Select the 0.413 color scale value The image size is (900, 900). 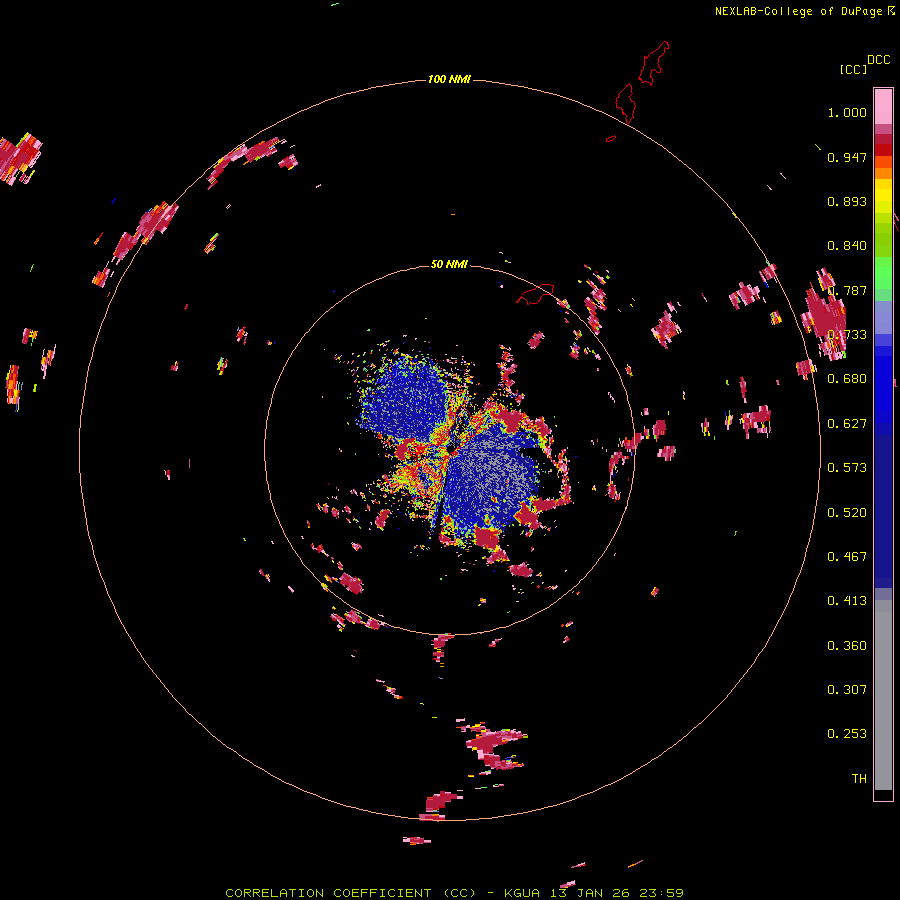point(847,601)
